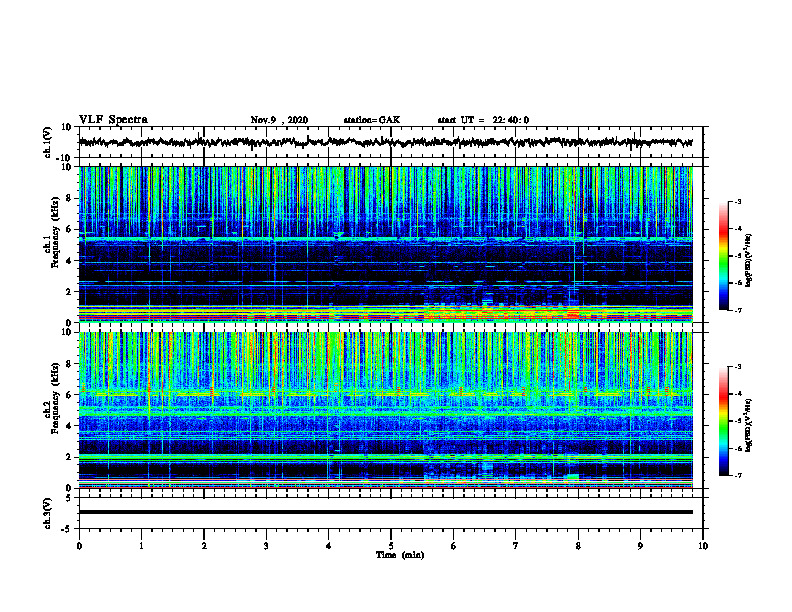Click the "2" tick on ch.2 frequency axis
Screen dimensions: 792x612
click(x=69, y=457)
